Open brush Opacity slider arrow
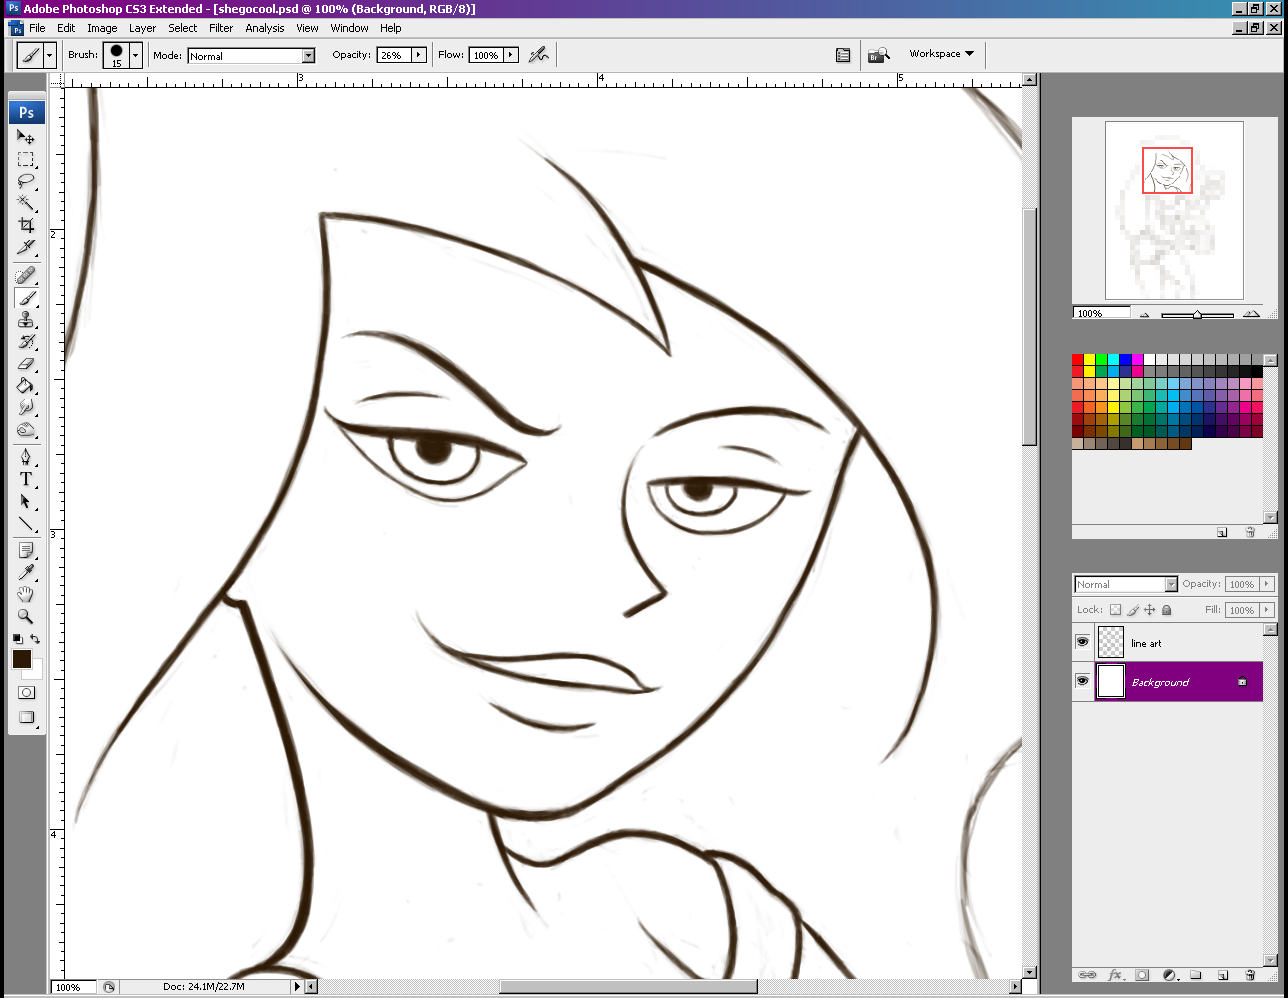 [x=418, y=55]
